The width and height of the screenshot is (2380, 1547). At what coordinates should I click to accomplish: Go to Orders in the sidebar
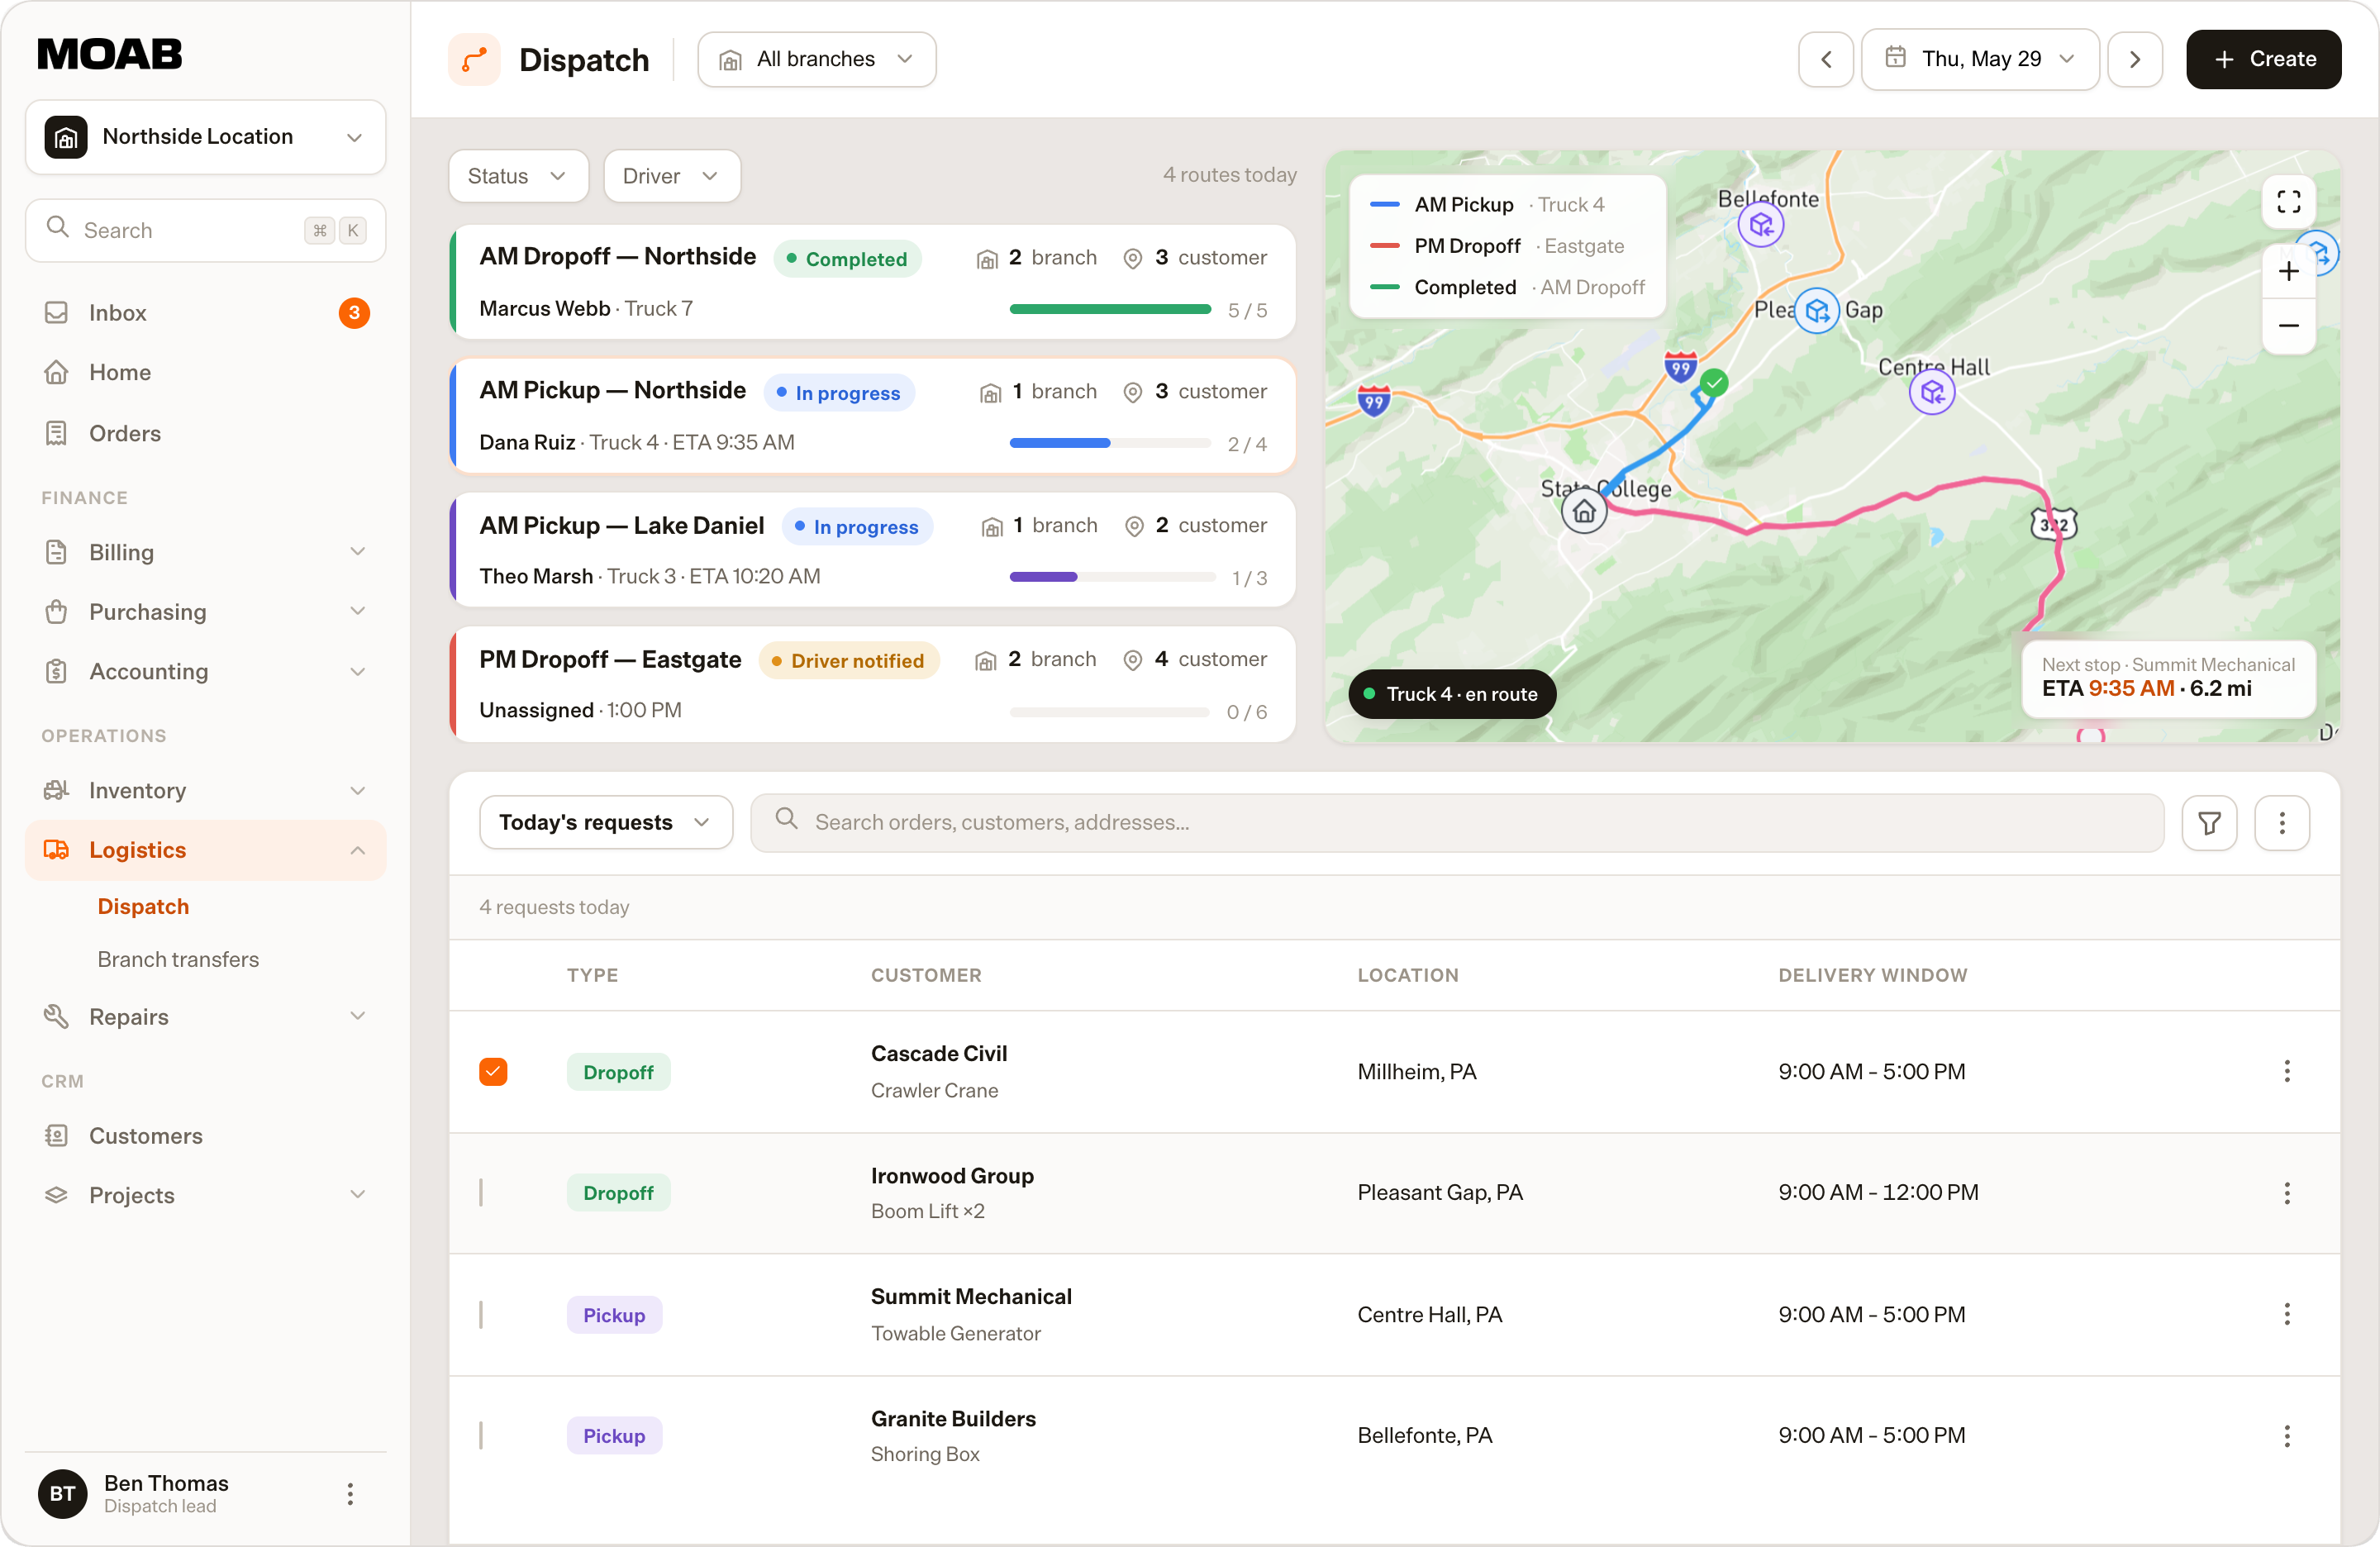205,433
